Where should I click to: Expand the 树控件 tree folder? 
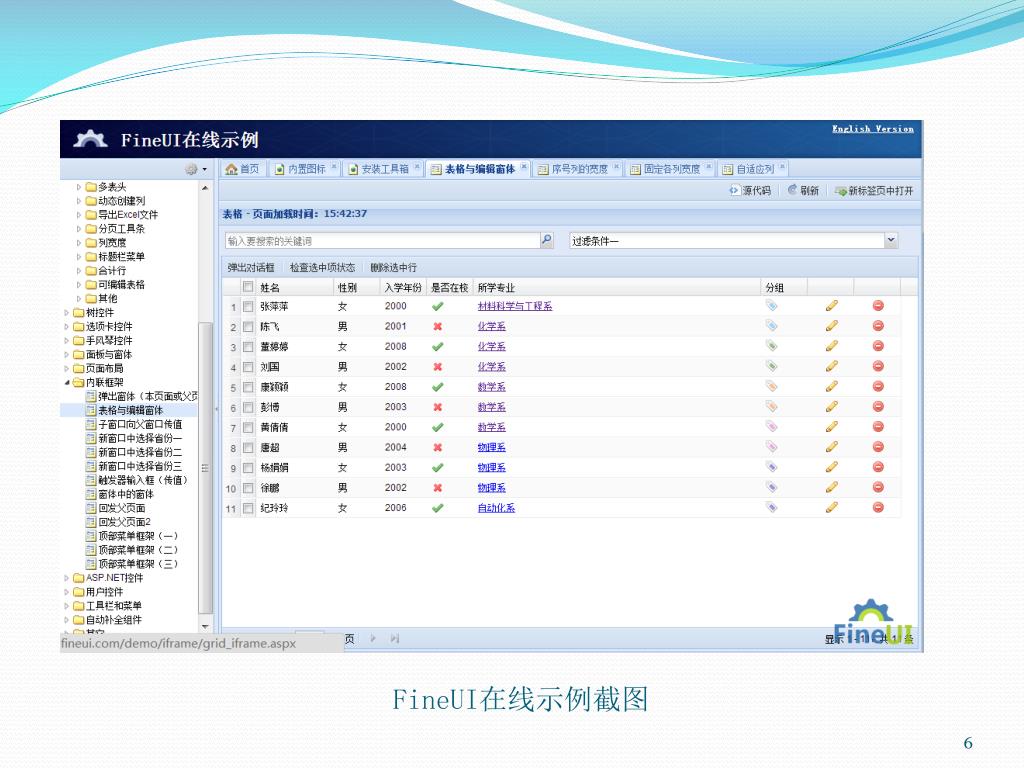(67, 313)
